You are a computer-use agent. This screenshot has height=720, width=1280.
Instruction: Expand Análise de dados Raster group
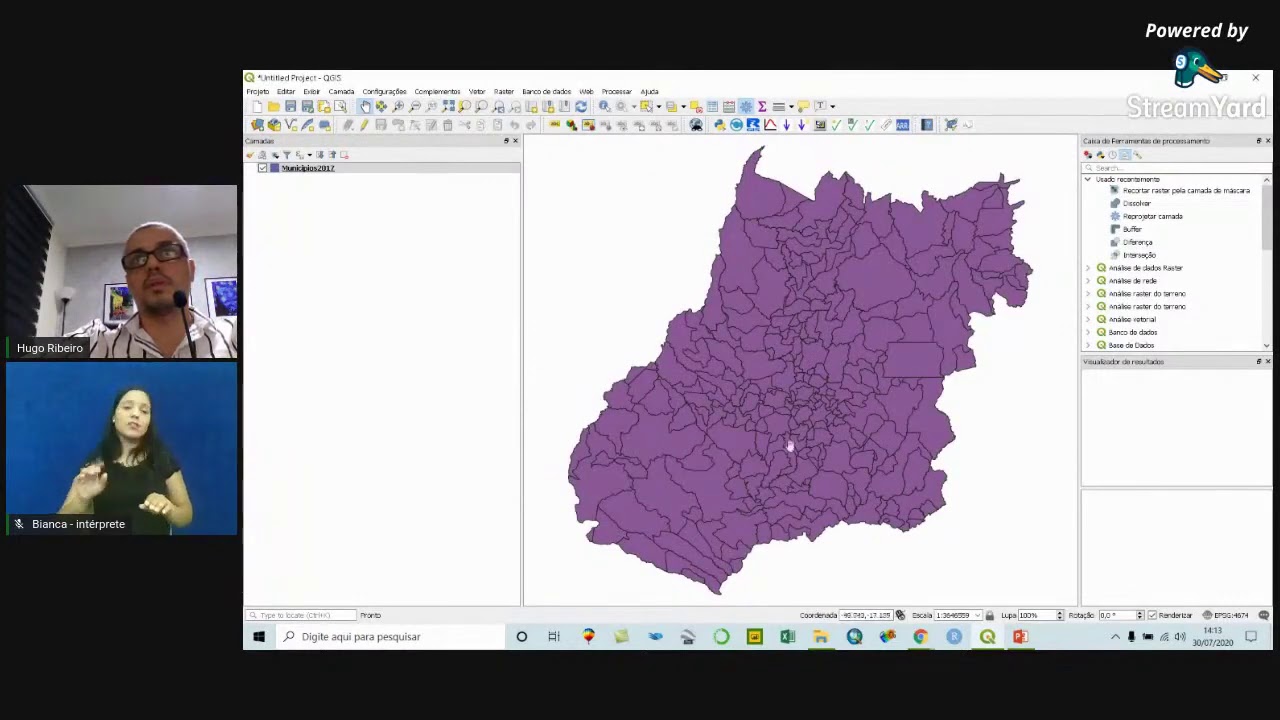1088,268
